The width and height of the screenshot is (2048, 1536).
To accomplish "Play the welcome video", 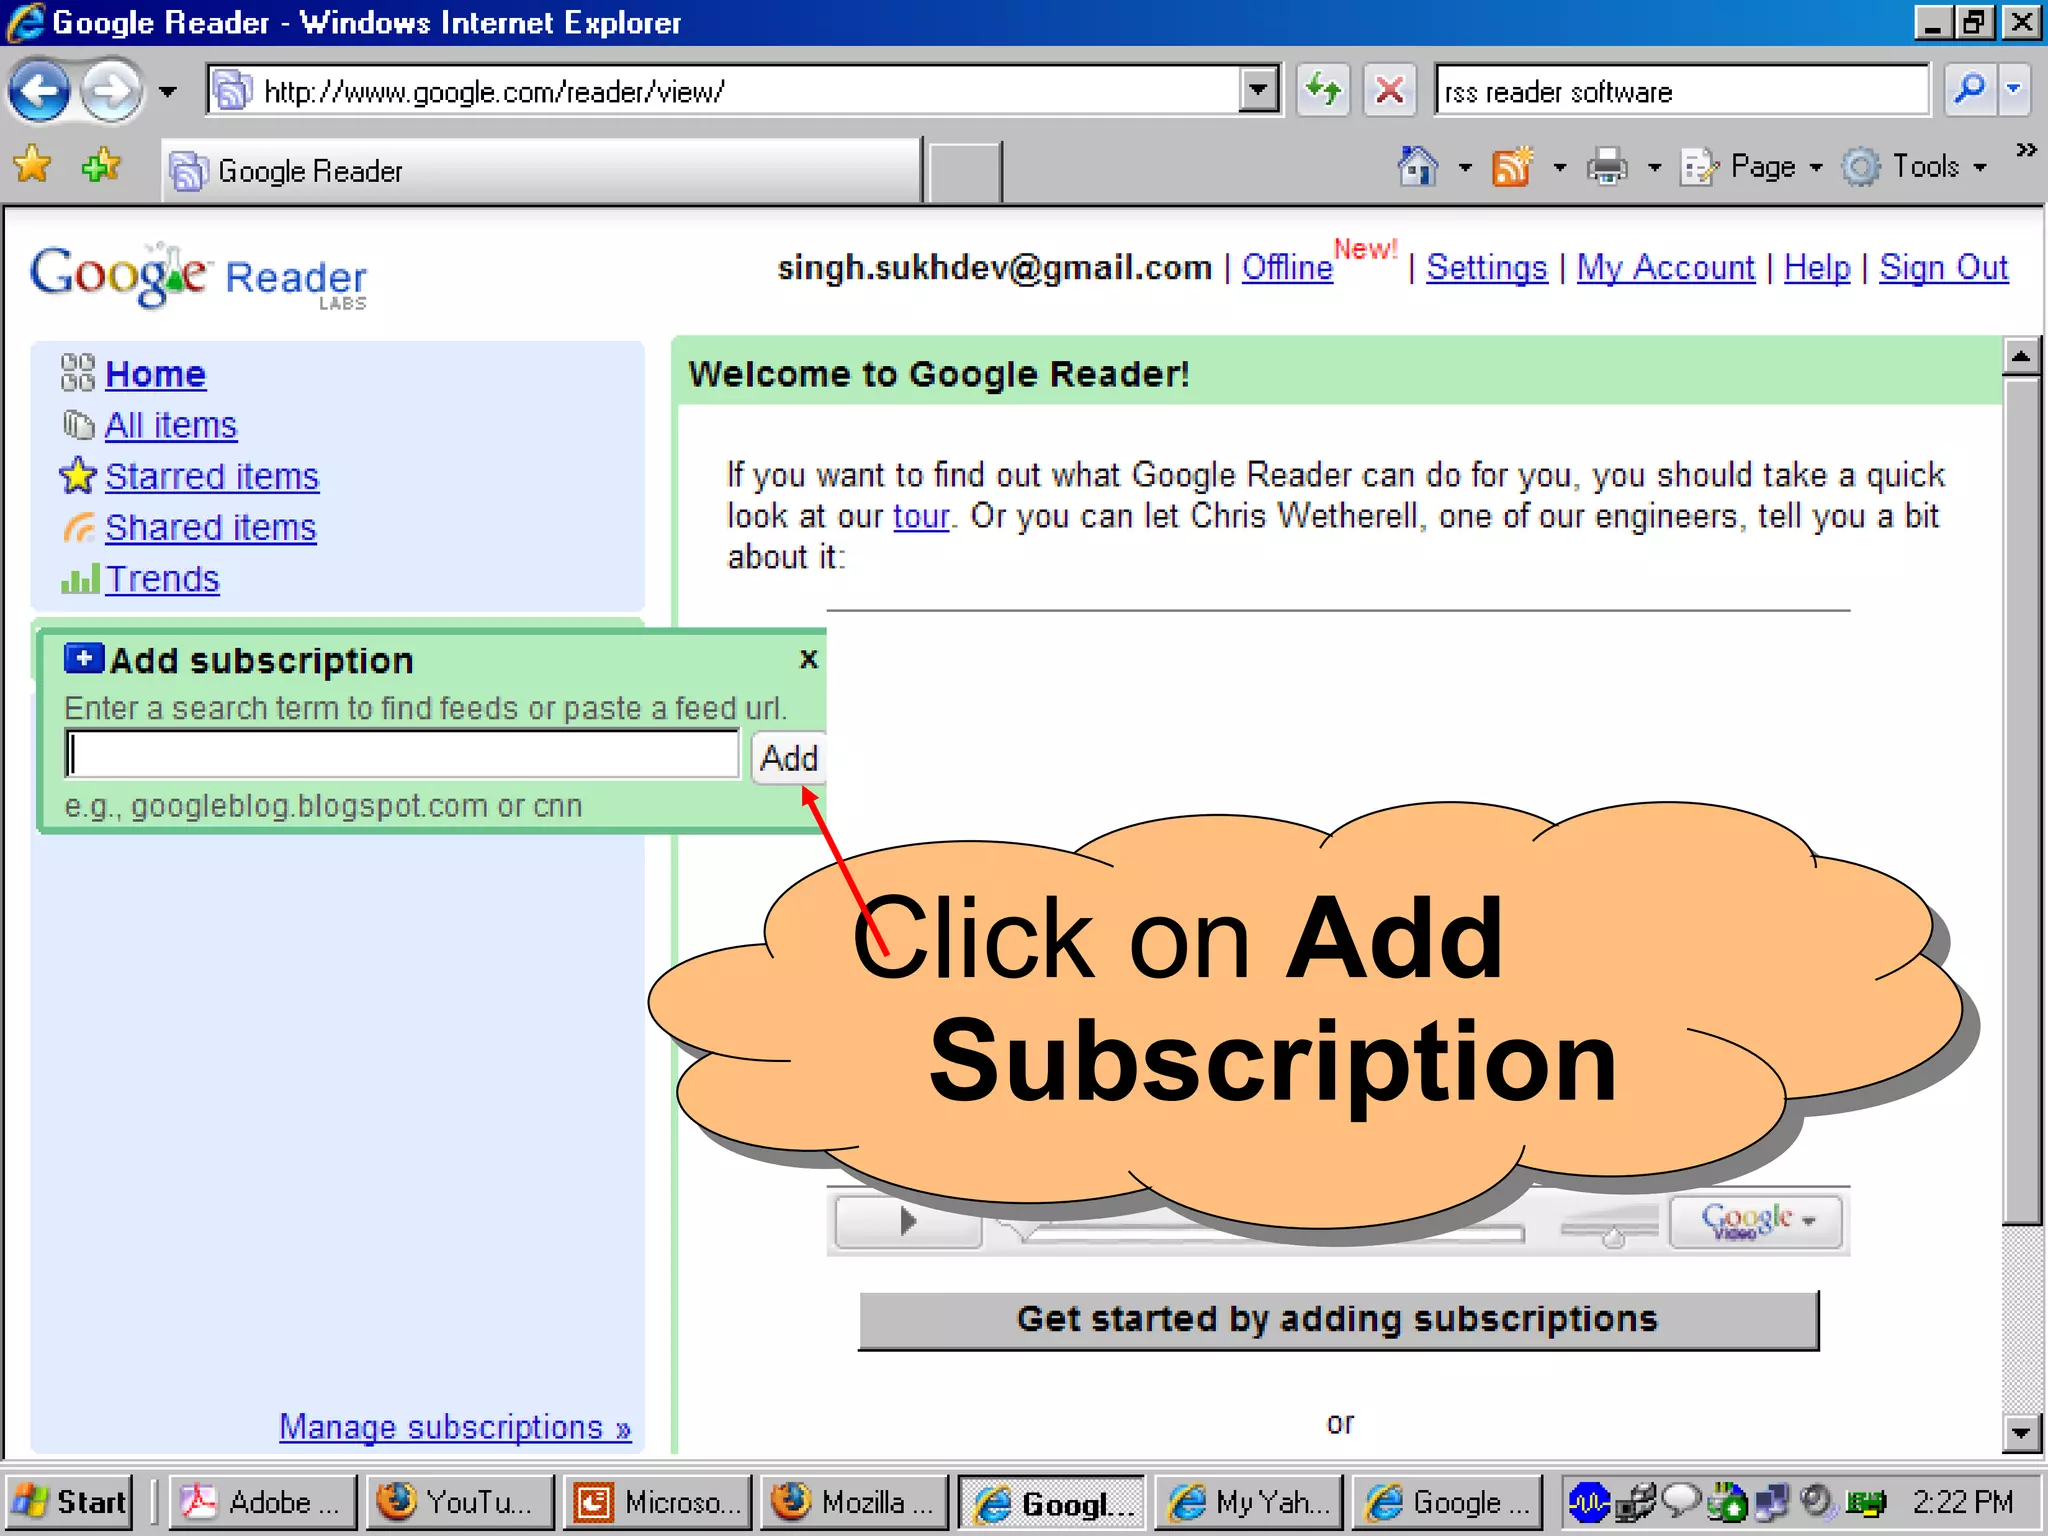I will pos(908,1220).
